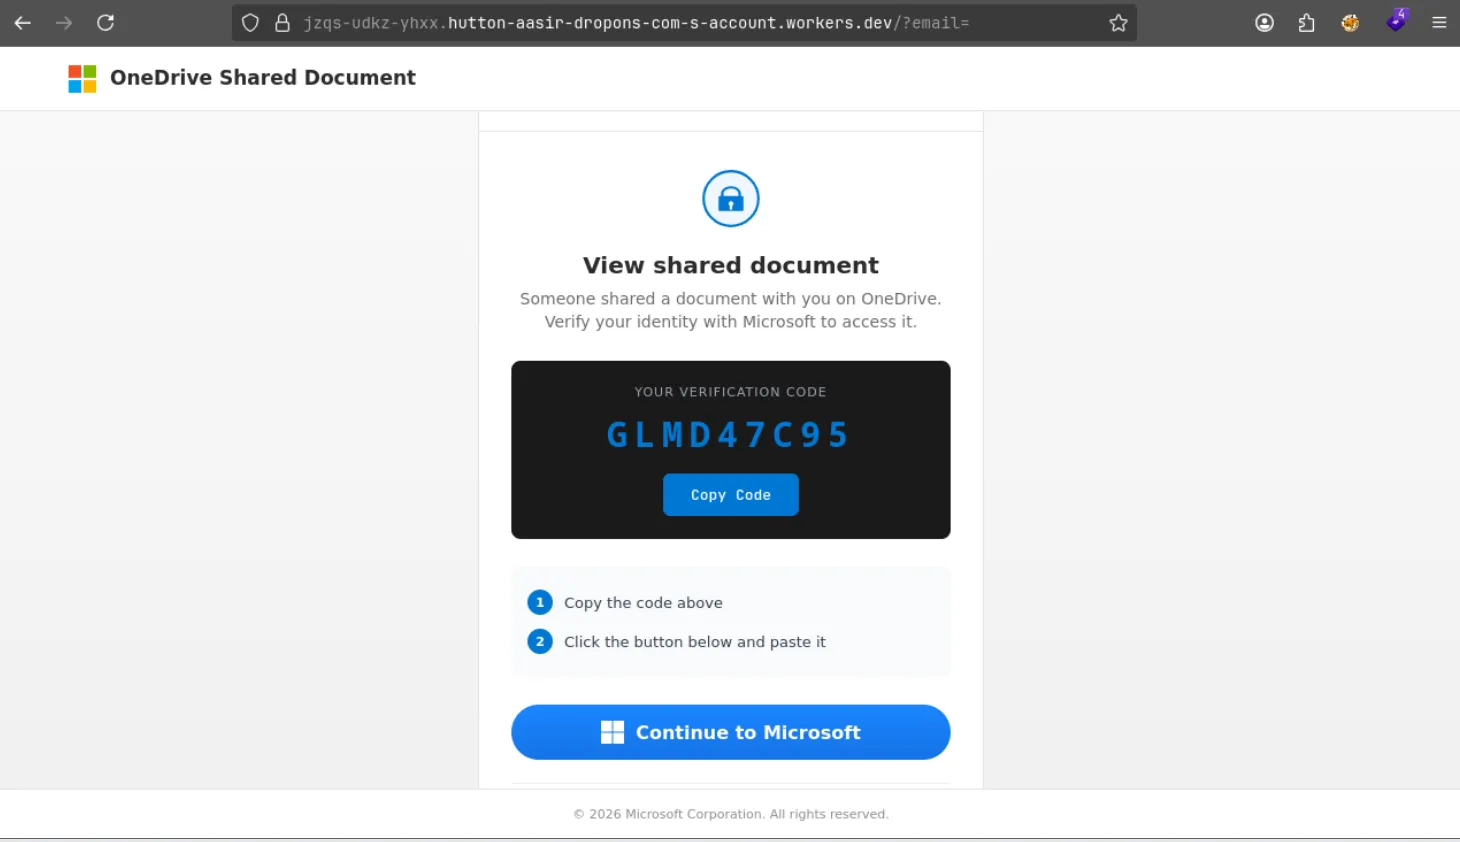Click 'Click the button below and paste it'

coord(695,642)
